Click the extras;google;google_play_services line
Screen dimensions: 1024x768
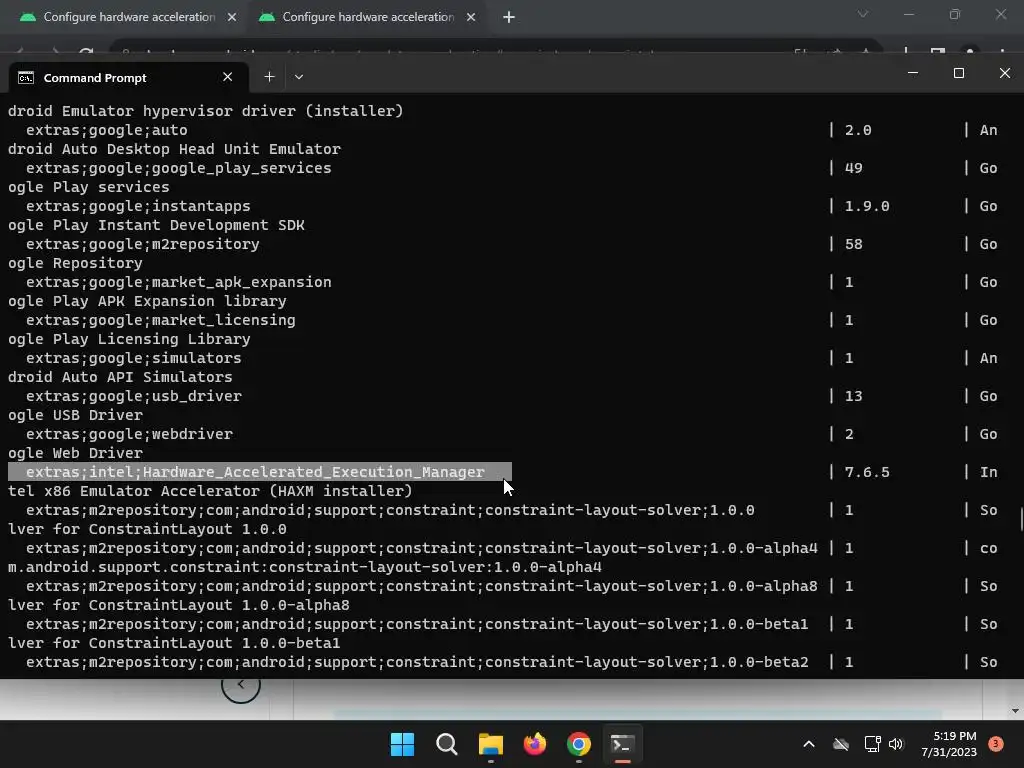tap(178, 168)
